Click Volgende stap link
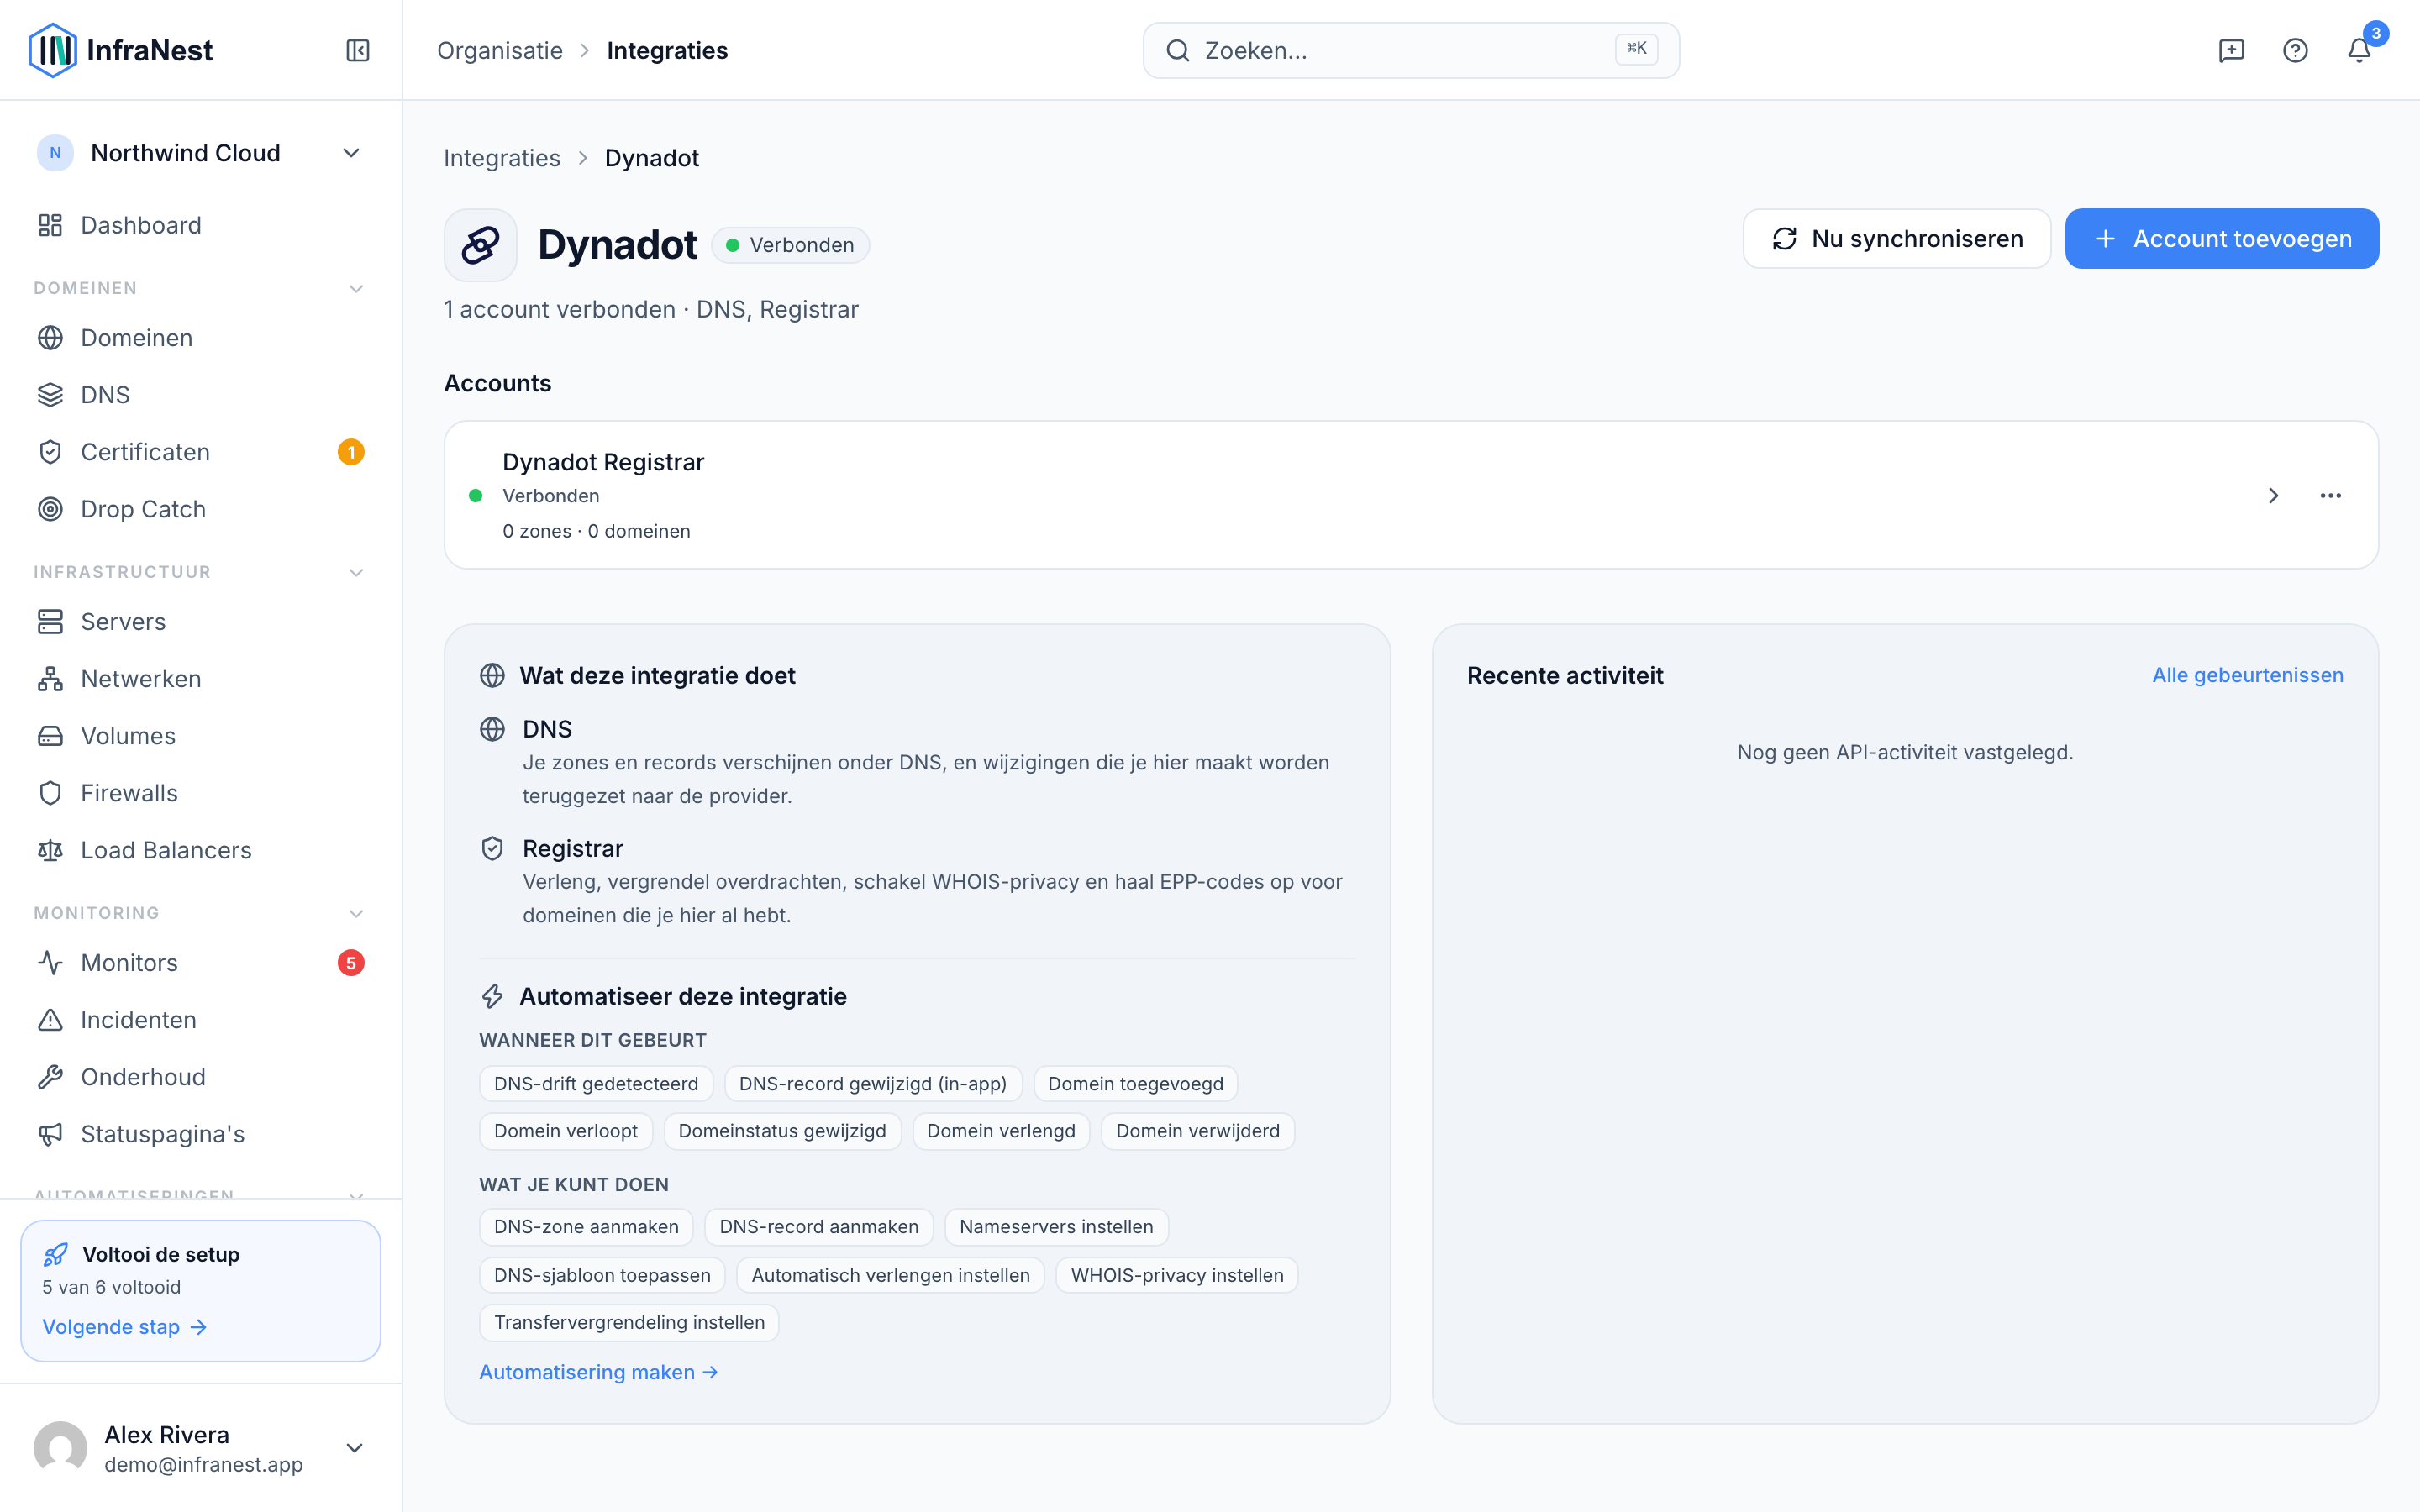This screenshot has height=1512, width=2420. point(124,1327)
